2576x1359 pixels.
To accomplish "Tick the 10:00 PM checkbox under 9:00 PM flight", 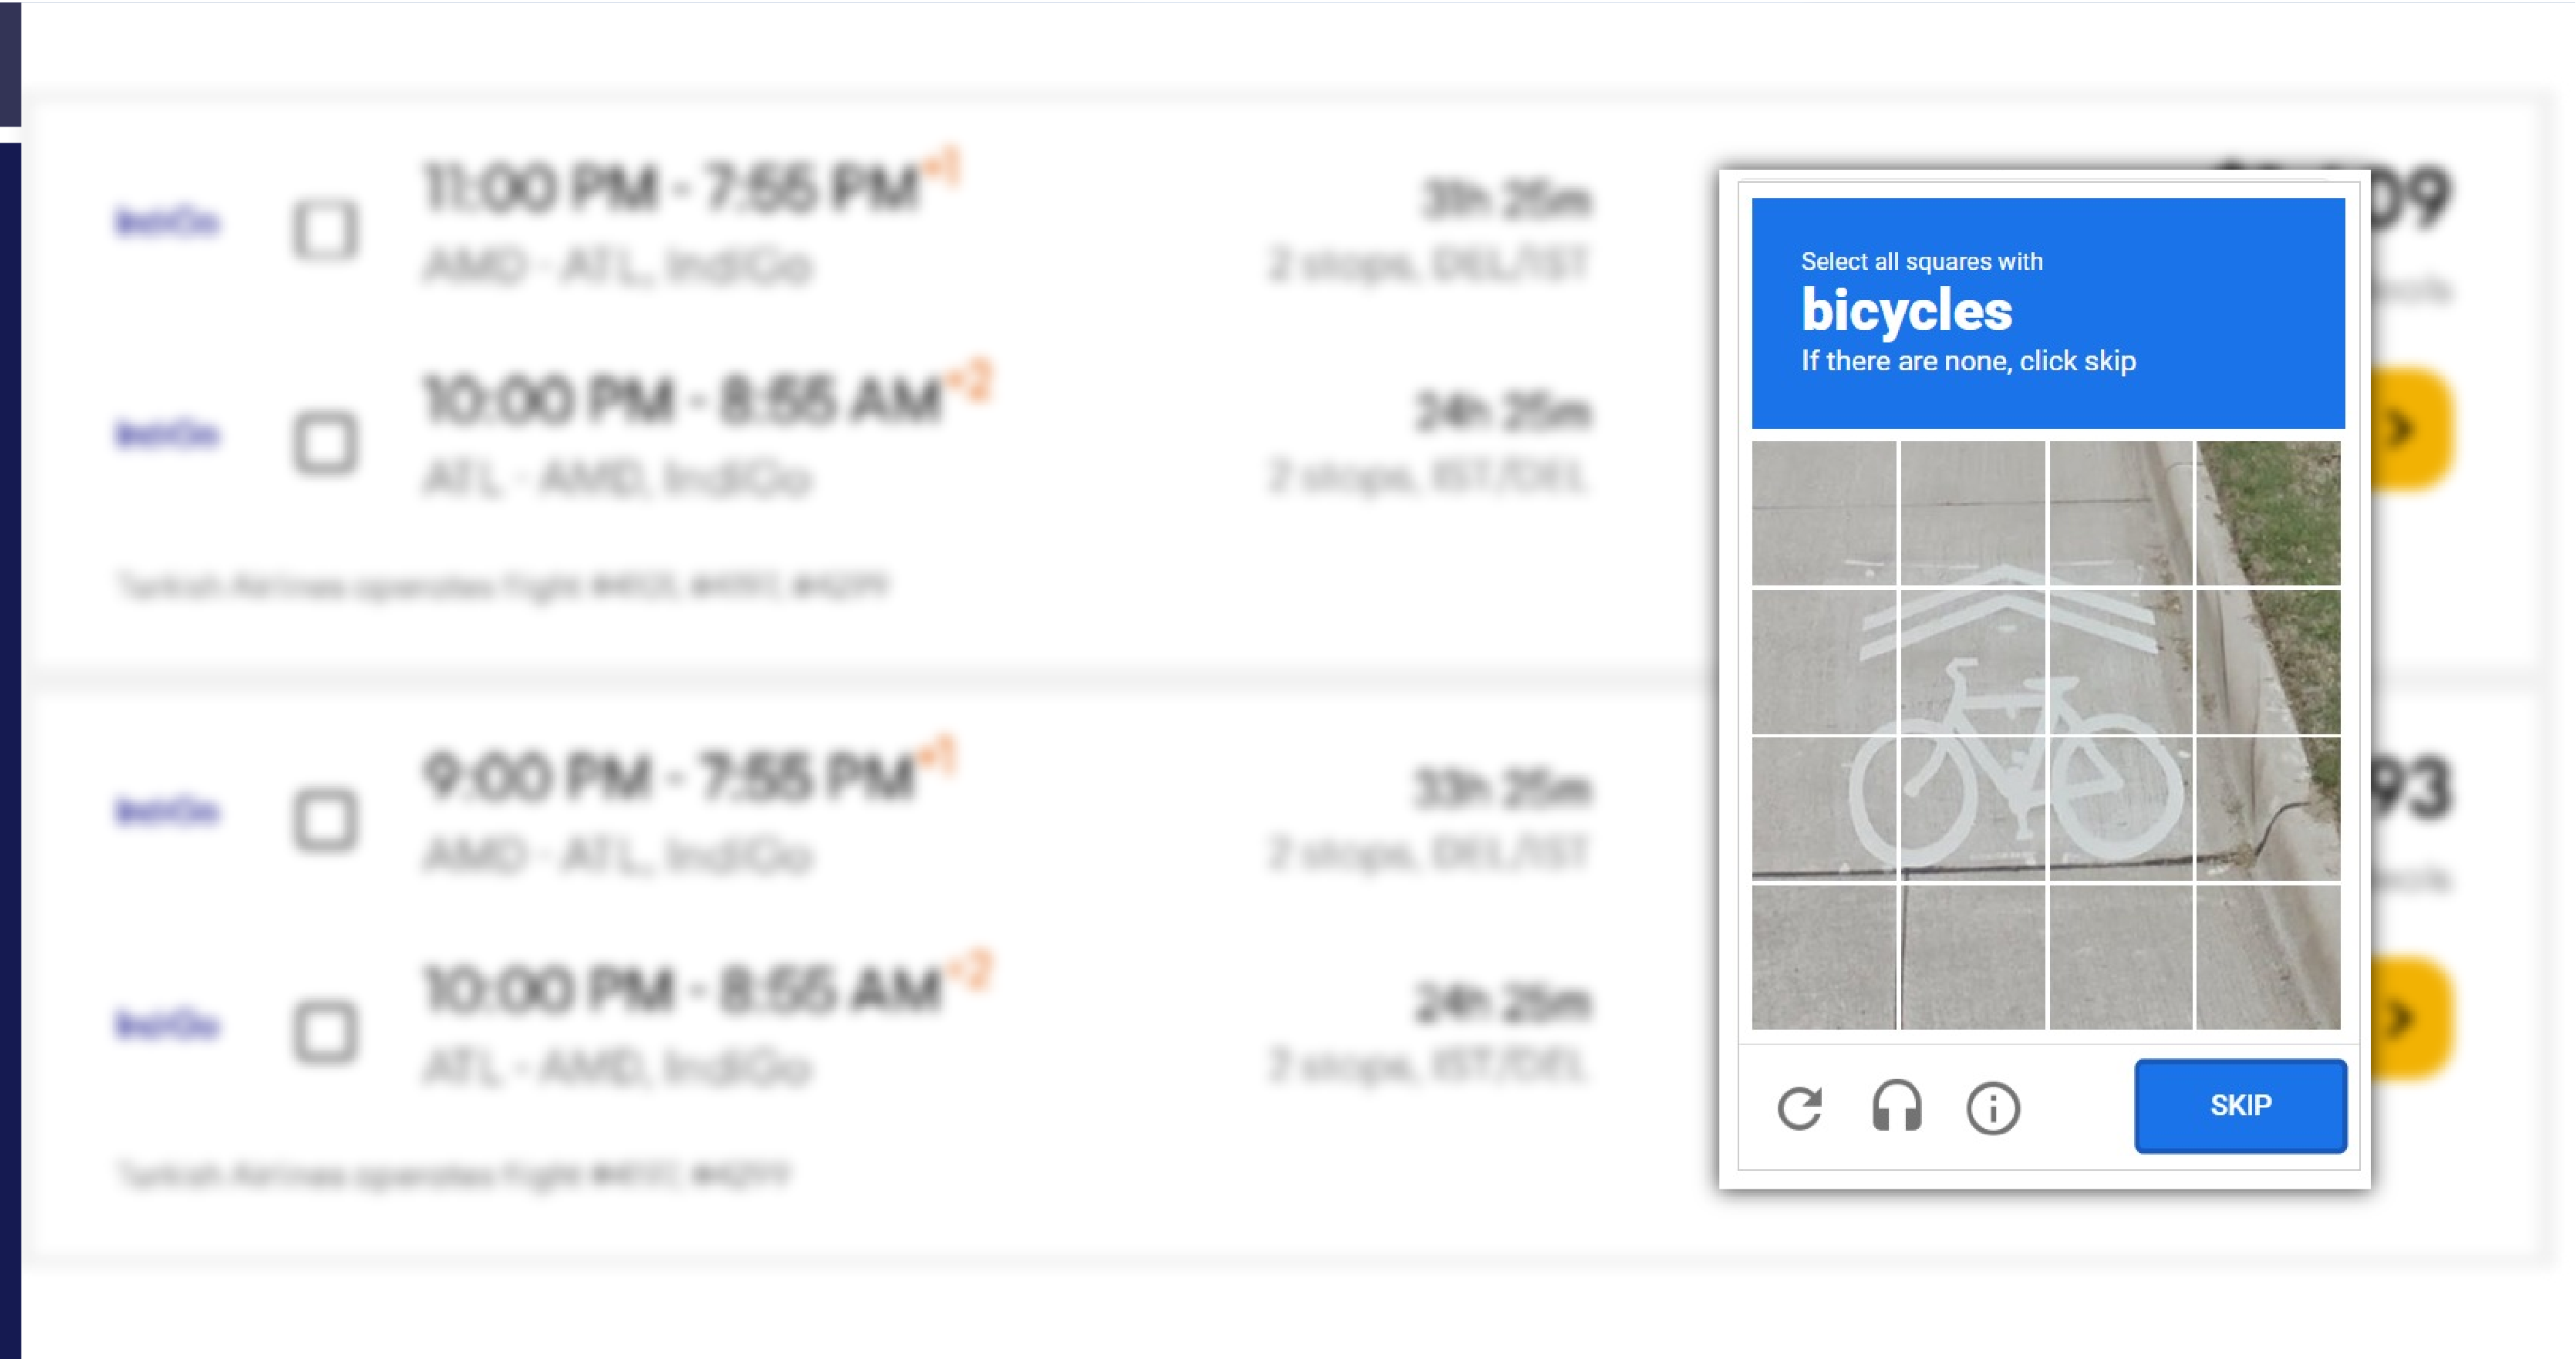I will (x=325, y=1031).
